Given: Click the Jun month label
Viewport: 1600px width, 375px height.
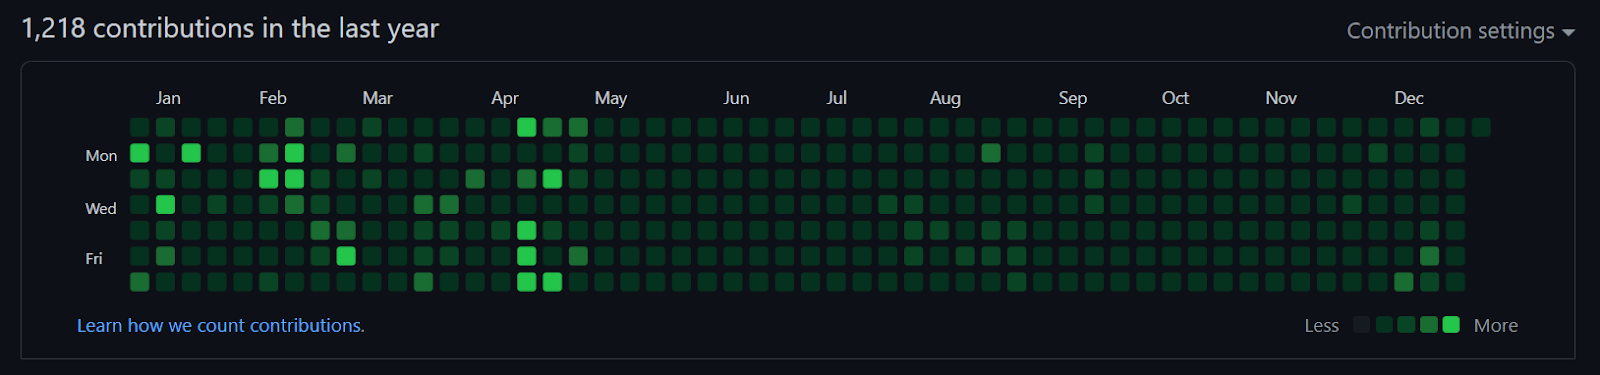Looking at the screenshot, I should (x=736, y=98).
